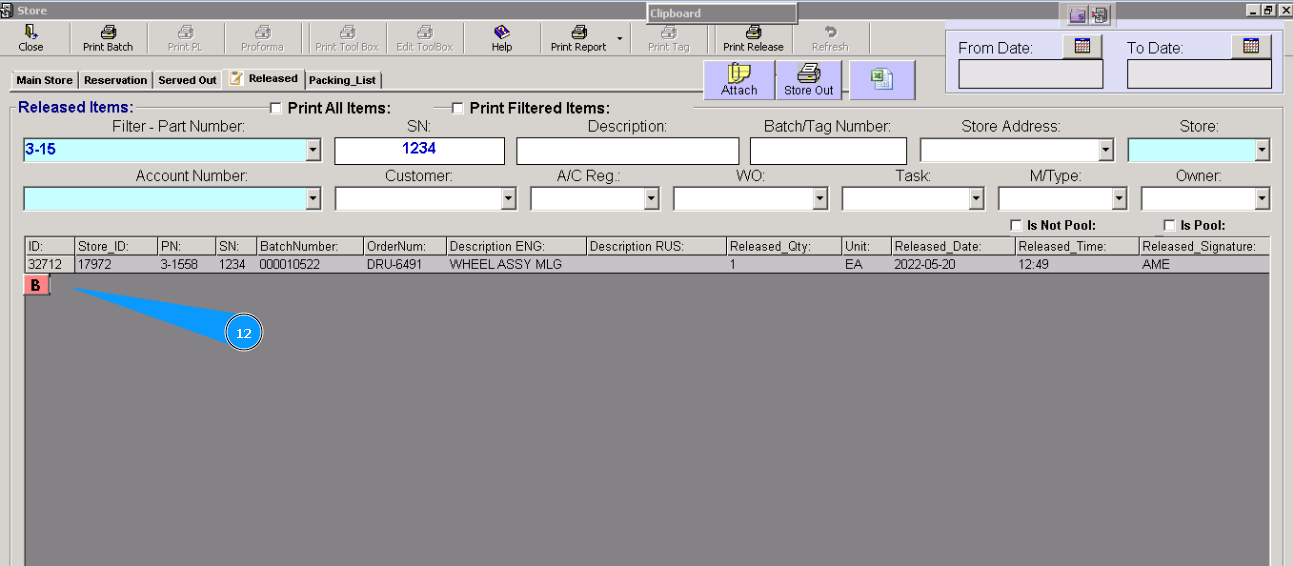1293x566 pixels.
Task: Click the Print Batch toolbar button
Action: (x=108, y=38)
